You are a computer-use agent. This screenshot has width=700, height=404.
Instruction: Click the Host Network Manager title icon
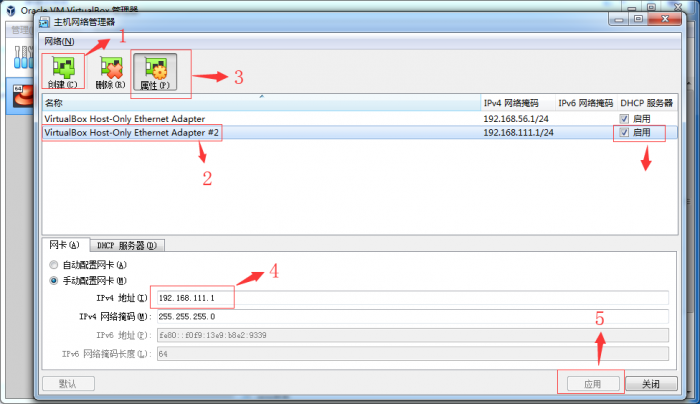(x=44, y=22)
